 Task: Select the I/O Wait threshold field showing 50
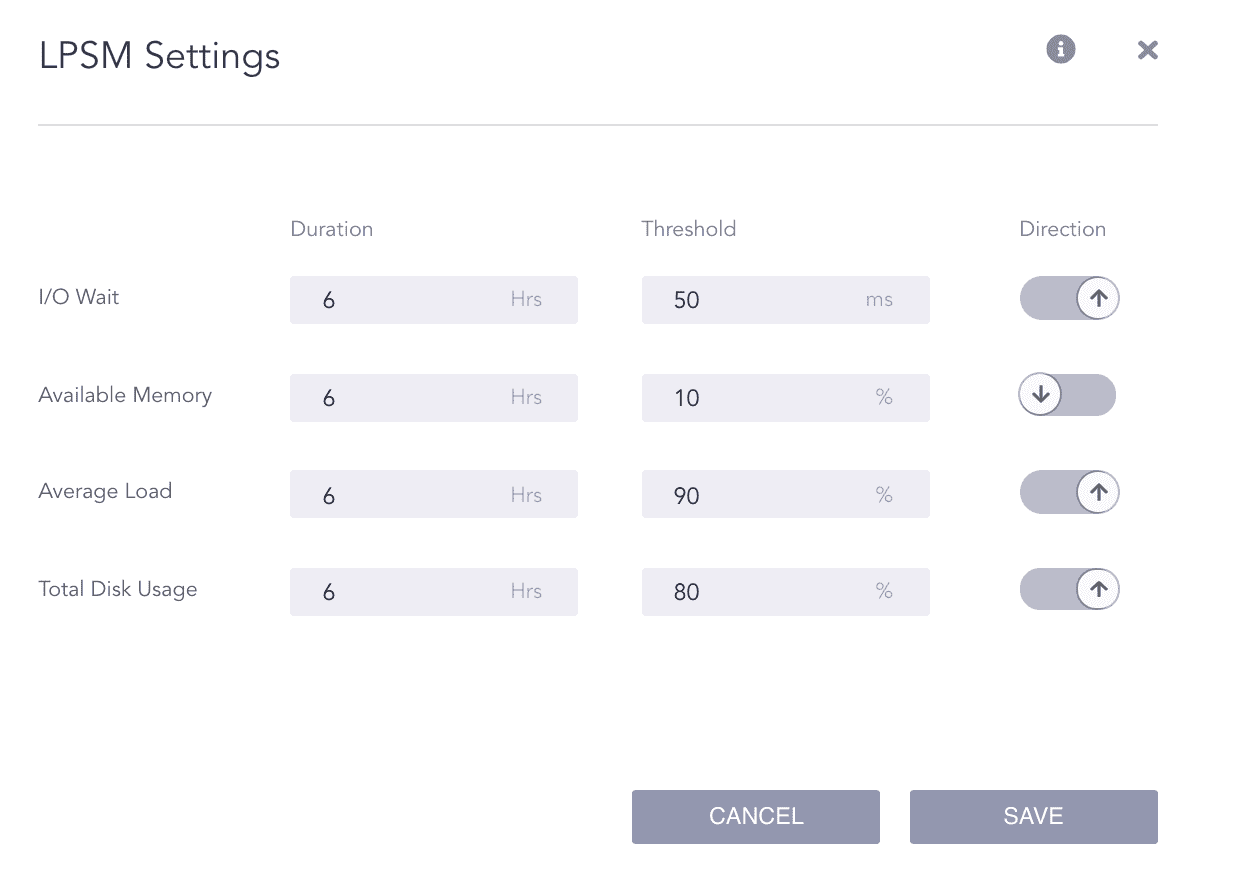click(x=785, y=299)
